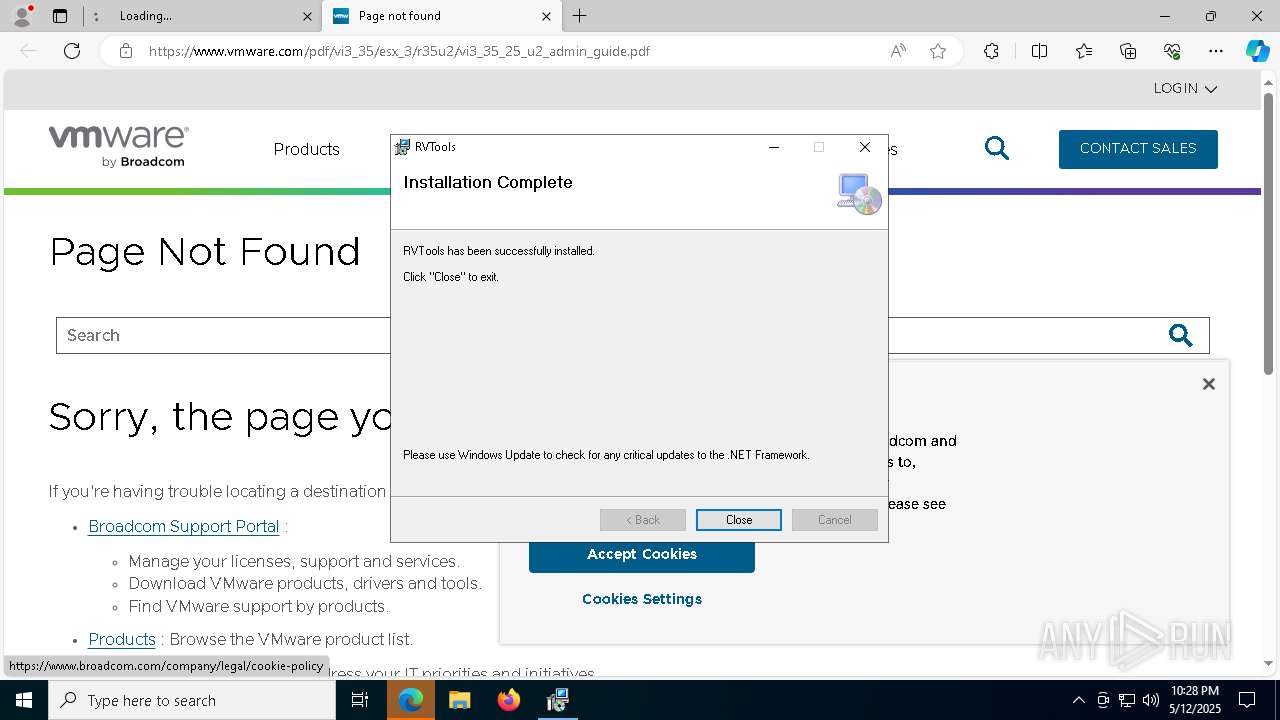The width and height of the screenshot is (1280, 720).
Task: Close the RVTools installer window
Action: [x=865, y=147]
